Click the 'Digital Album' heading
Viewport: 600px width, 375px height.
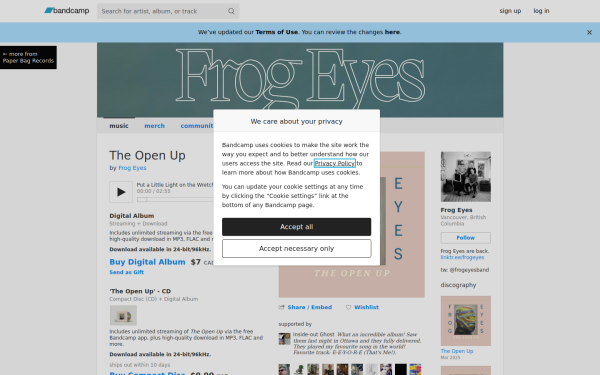[x=132, y=216]
